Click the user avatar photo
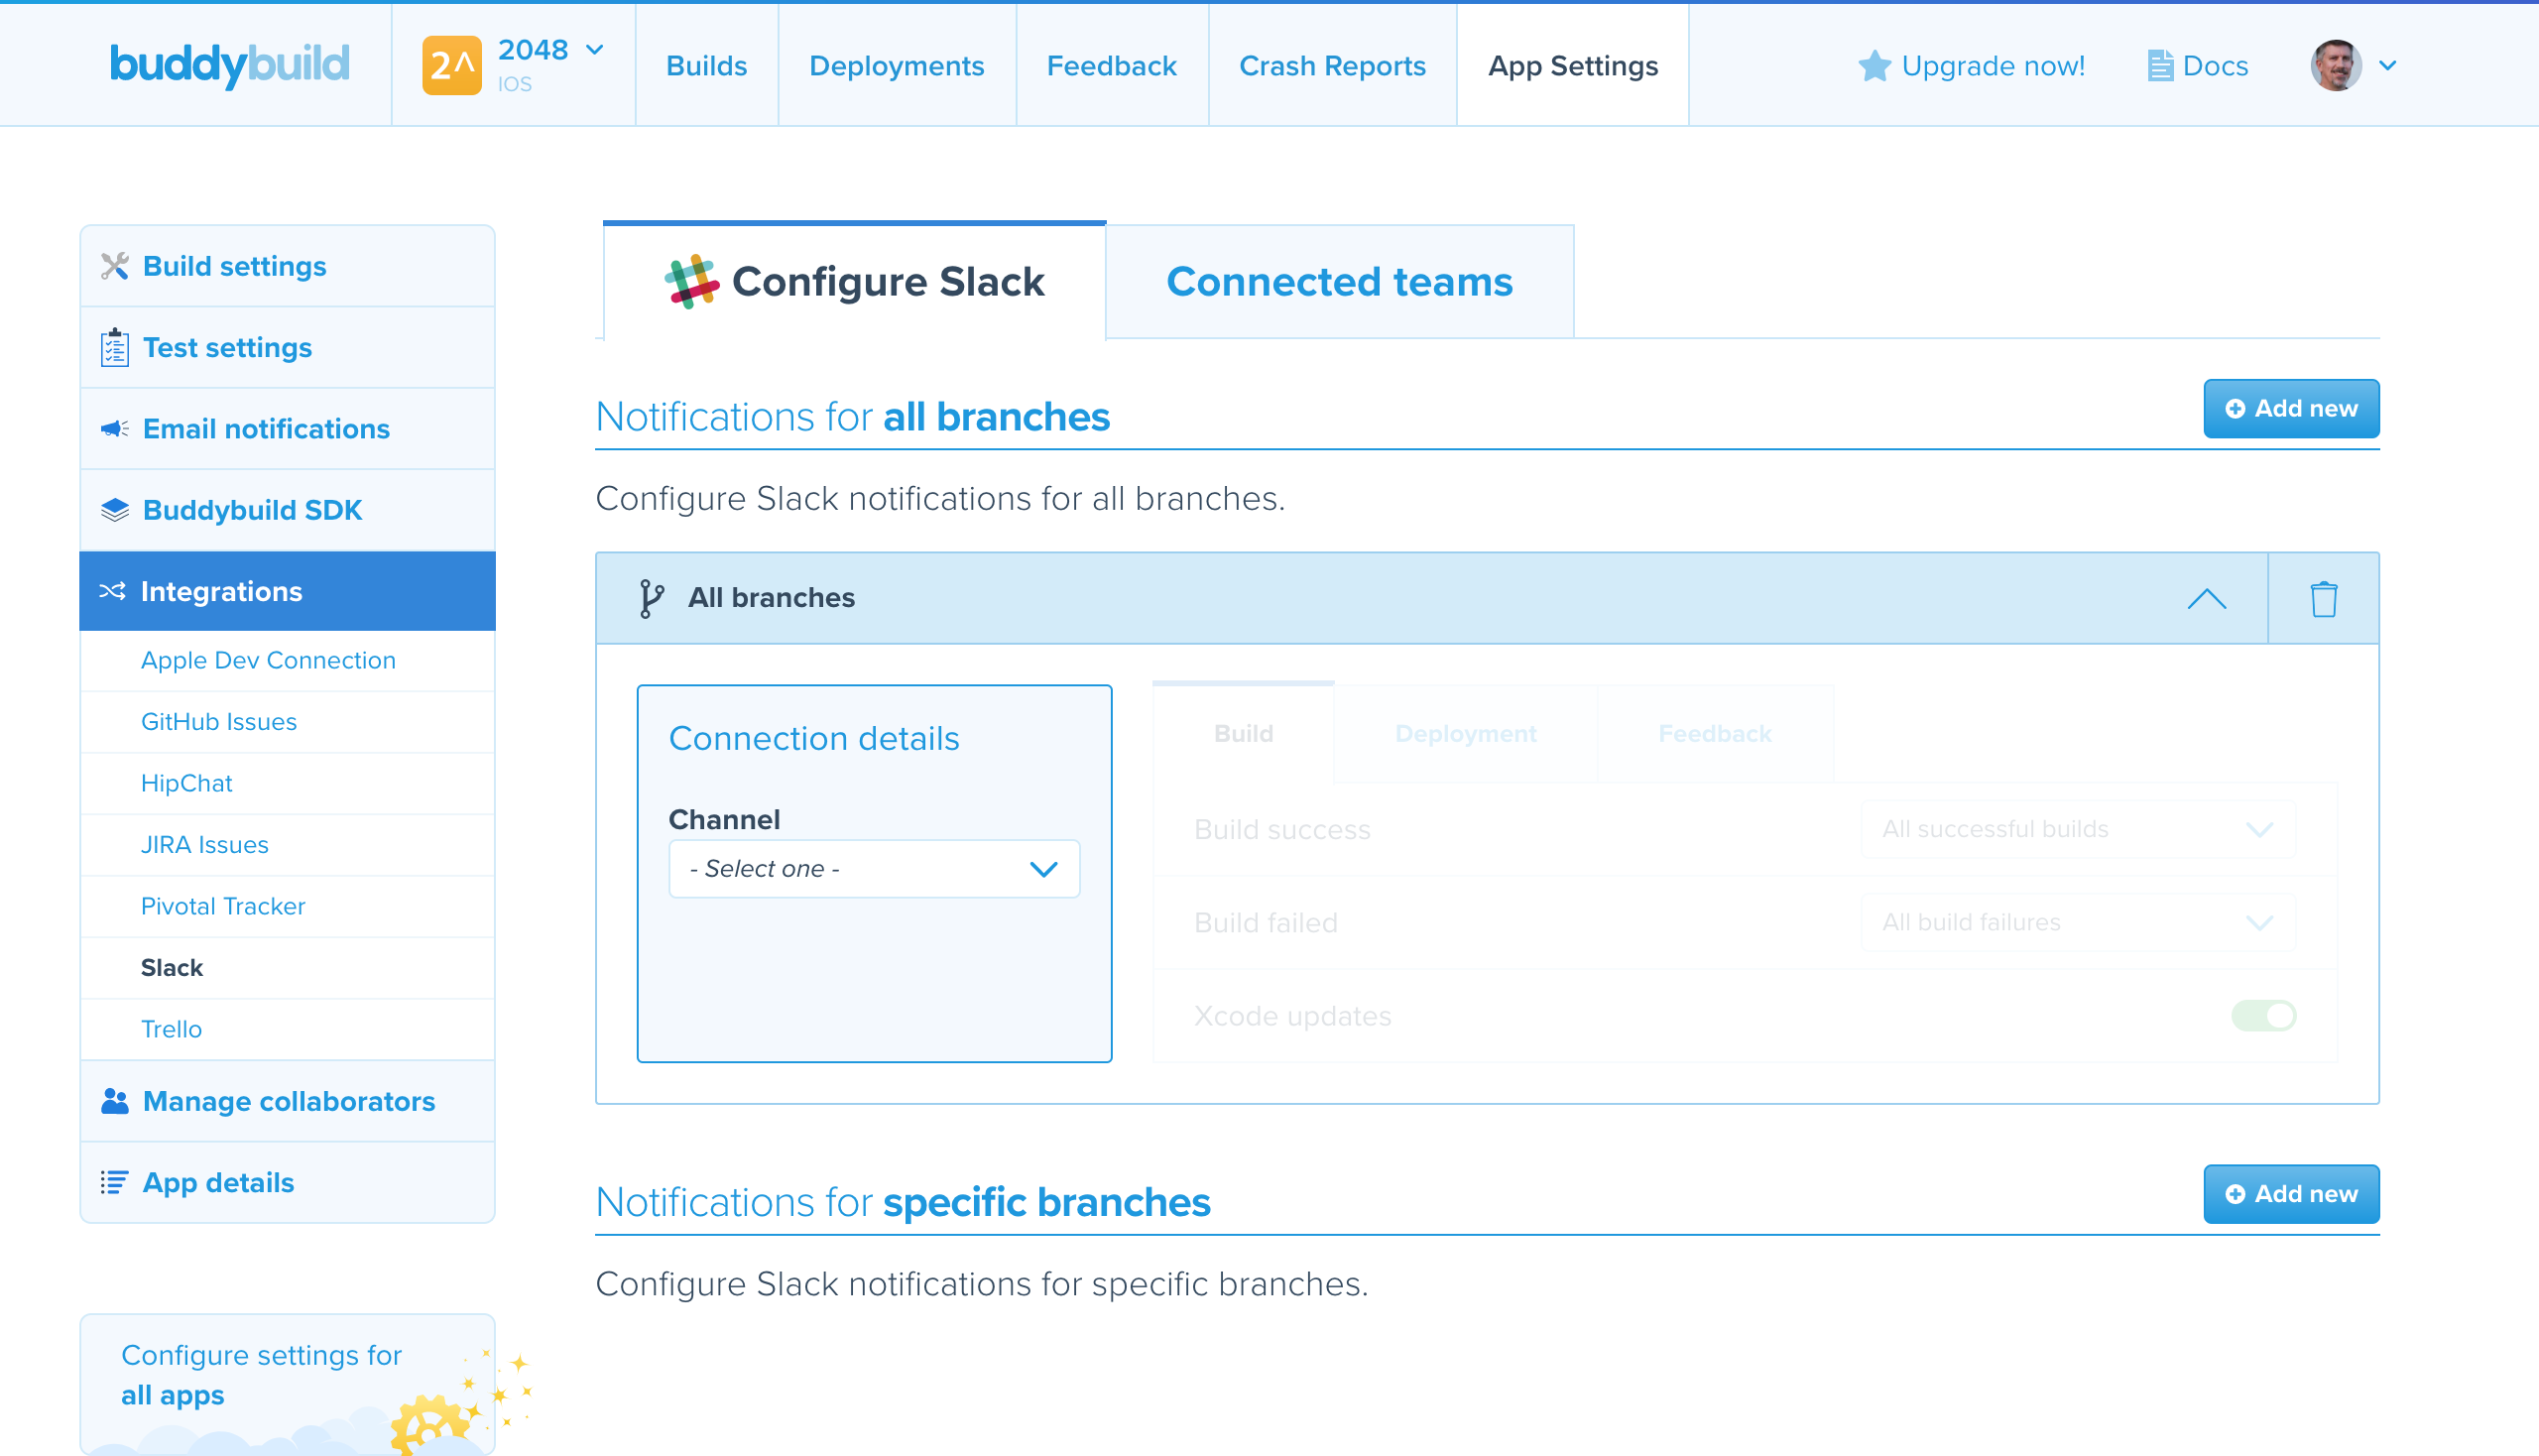 tap(2335, 66)
